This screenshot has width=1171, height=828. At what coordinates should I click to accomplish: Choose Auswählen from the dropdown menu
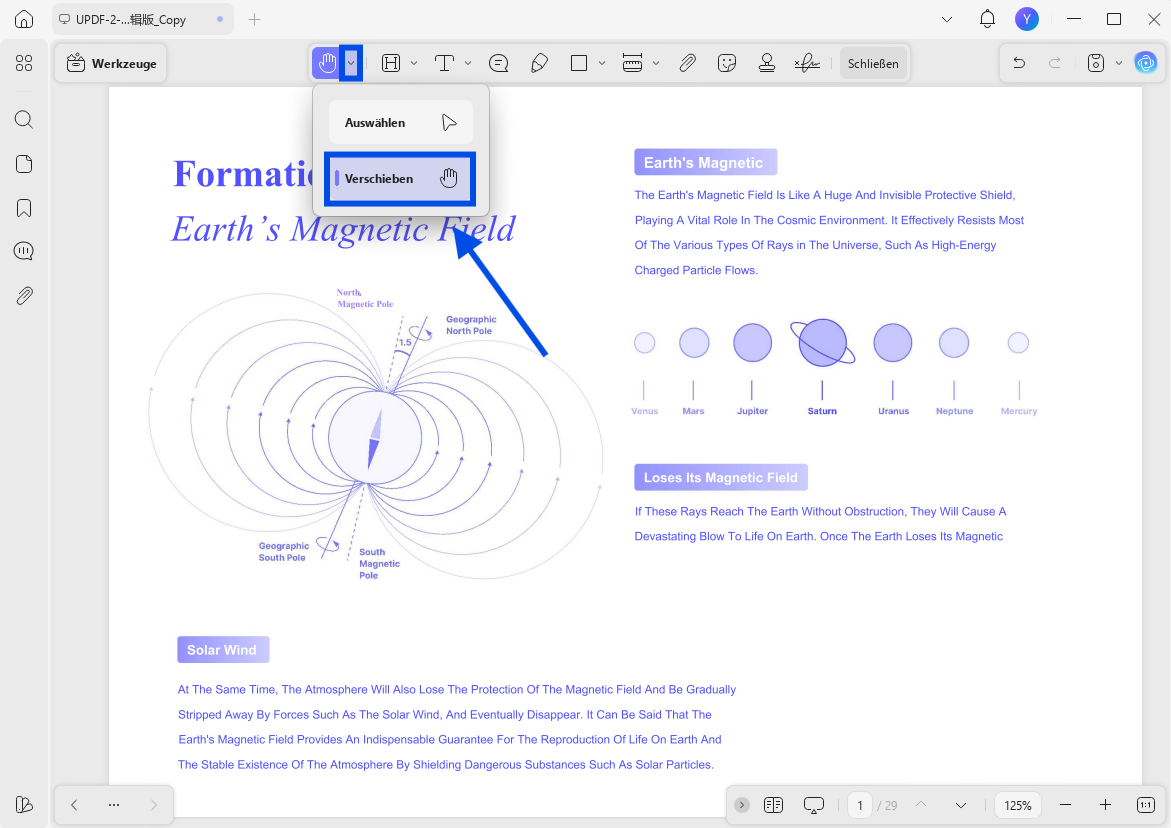tap(401, 122)
